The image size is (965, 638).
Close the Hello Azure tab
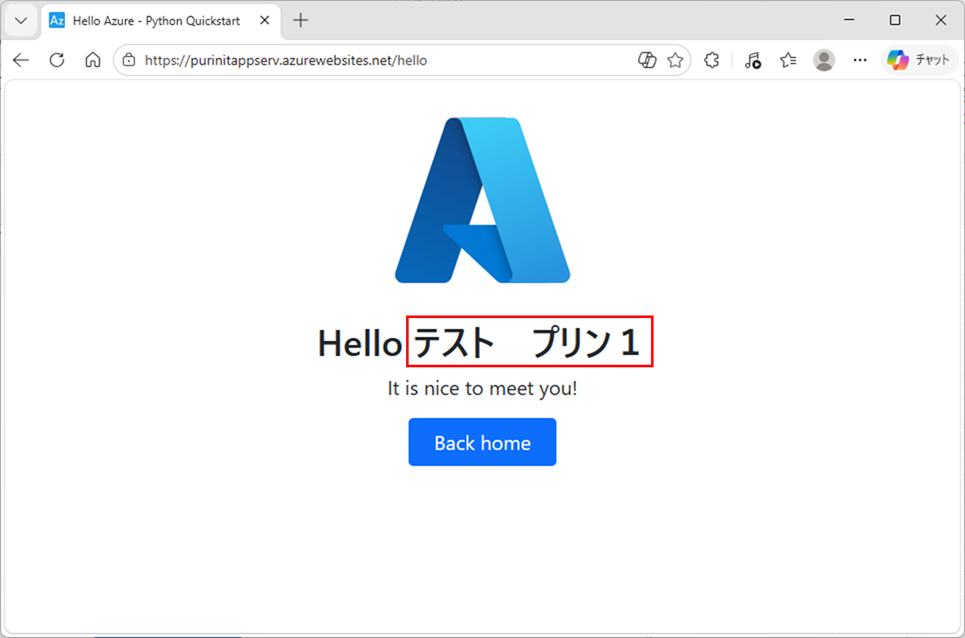[263, 19]
